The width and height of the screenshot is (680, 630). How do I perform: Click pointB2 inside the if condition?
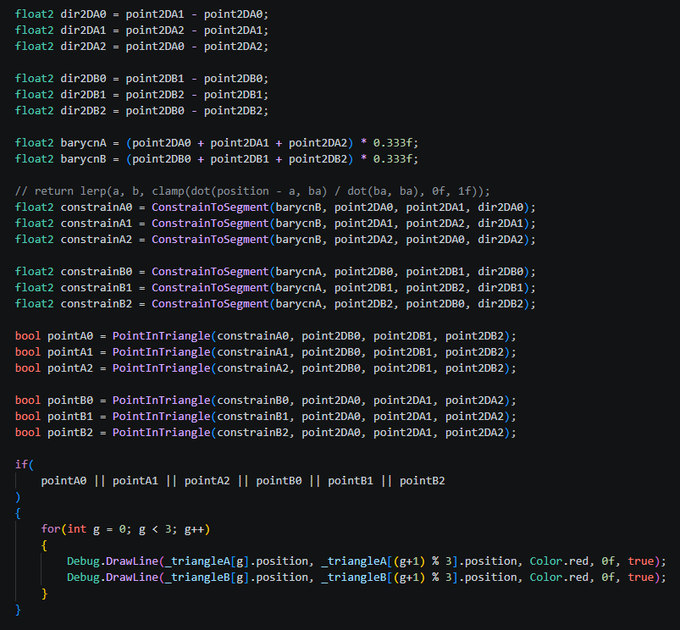point(422,481)
